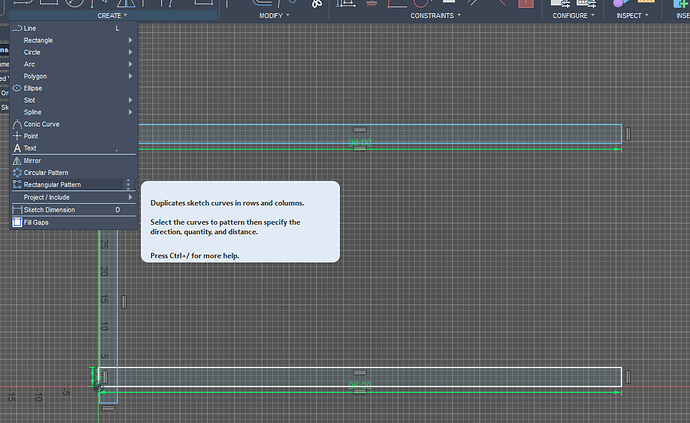690x423 pixels.
Task: Select the Line tool in Create menu
Action: point(30,28)
